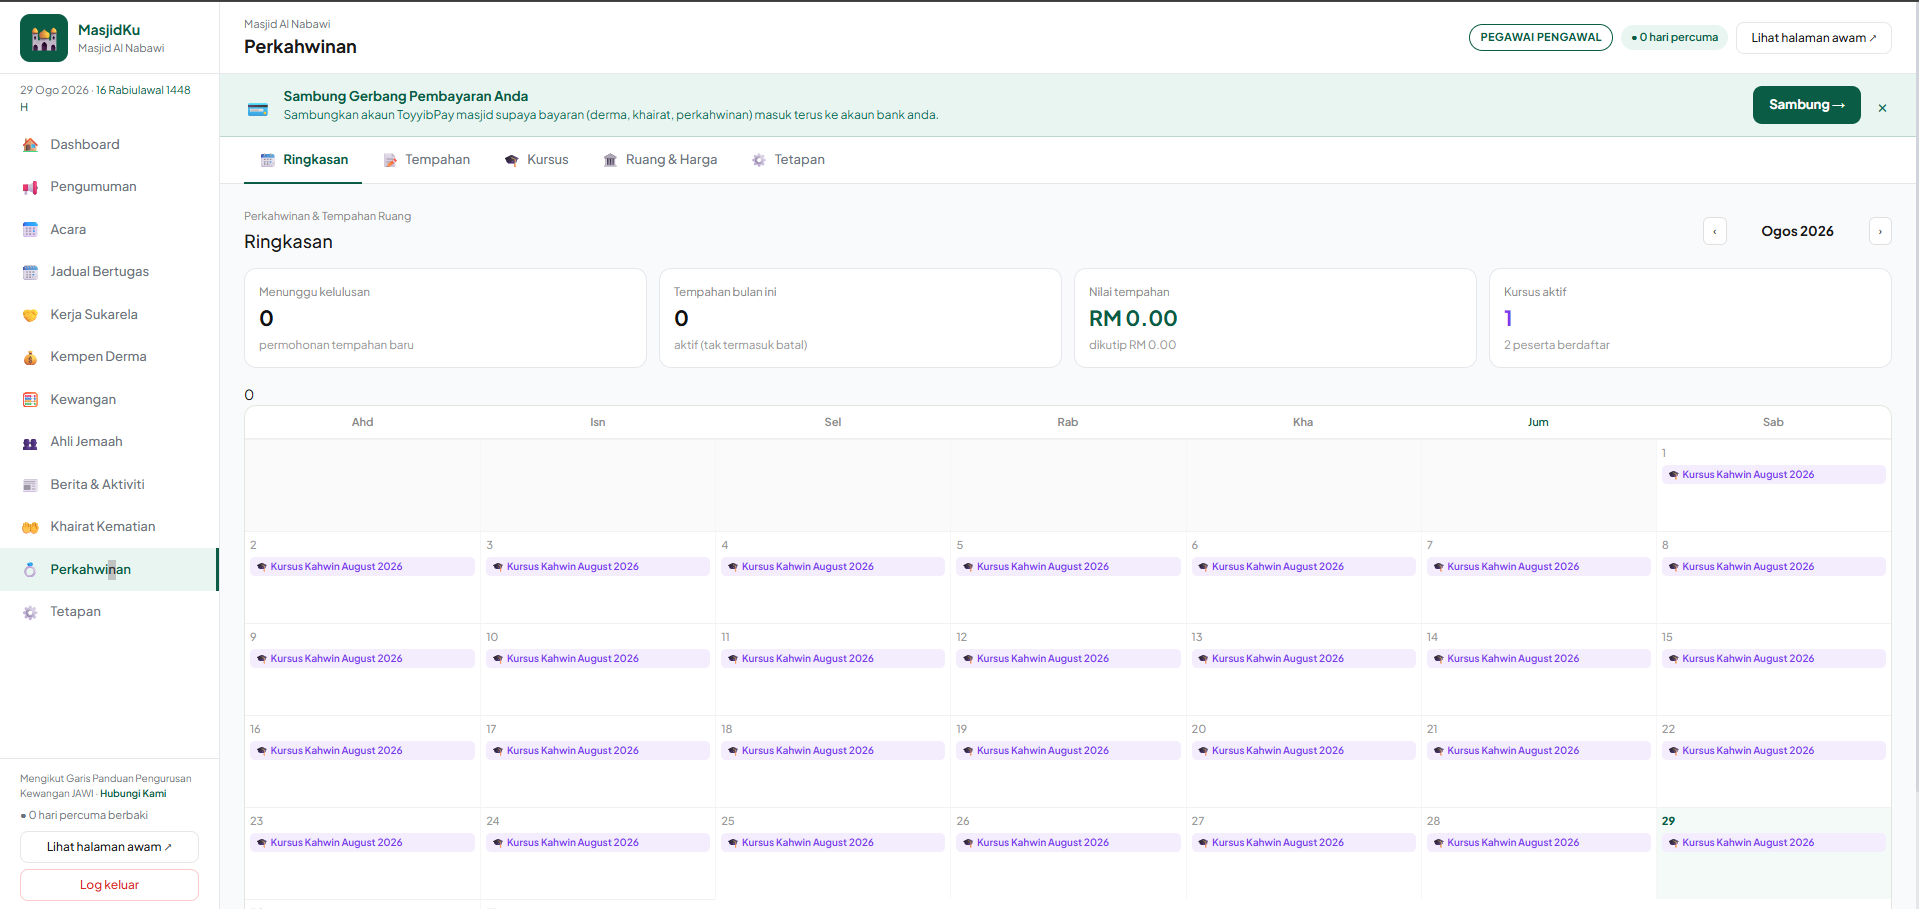Click the Nilai tempahan RM 0.00 card
This screenshot has width=1919, height=909.
point(1275,318)
